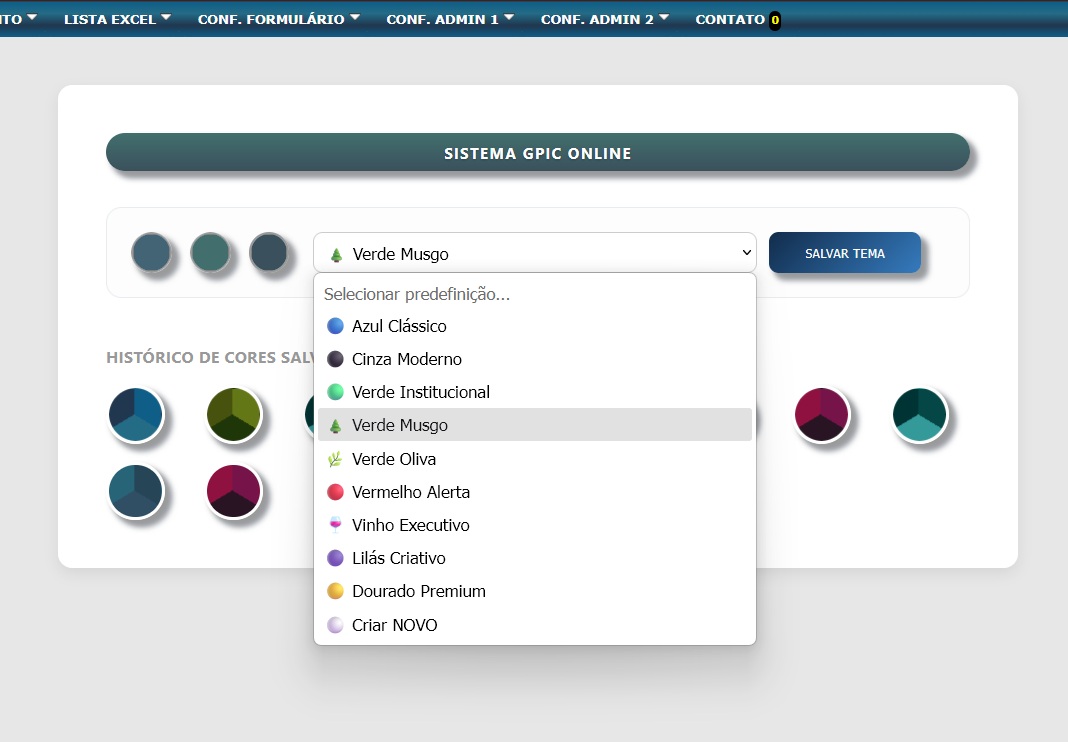Click the SALVAR TEMA button
Image resolution: width=1068 pixels, height=742 pixels.
tap(844, 253)
